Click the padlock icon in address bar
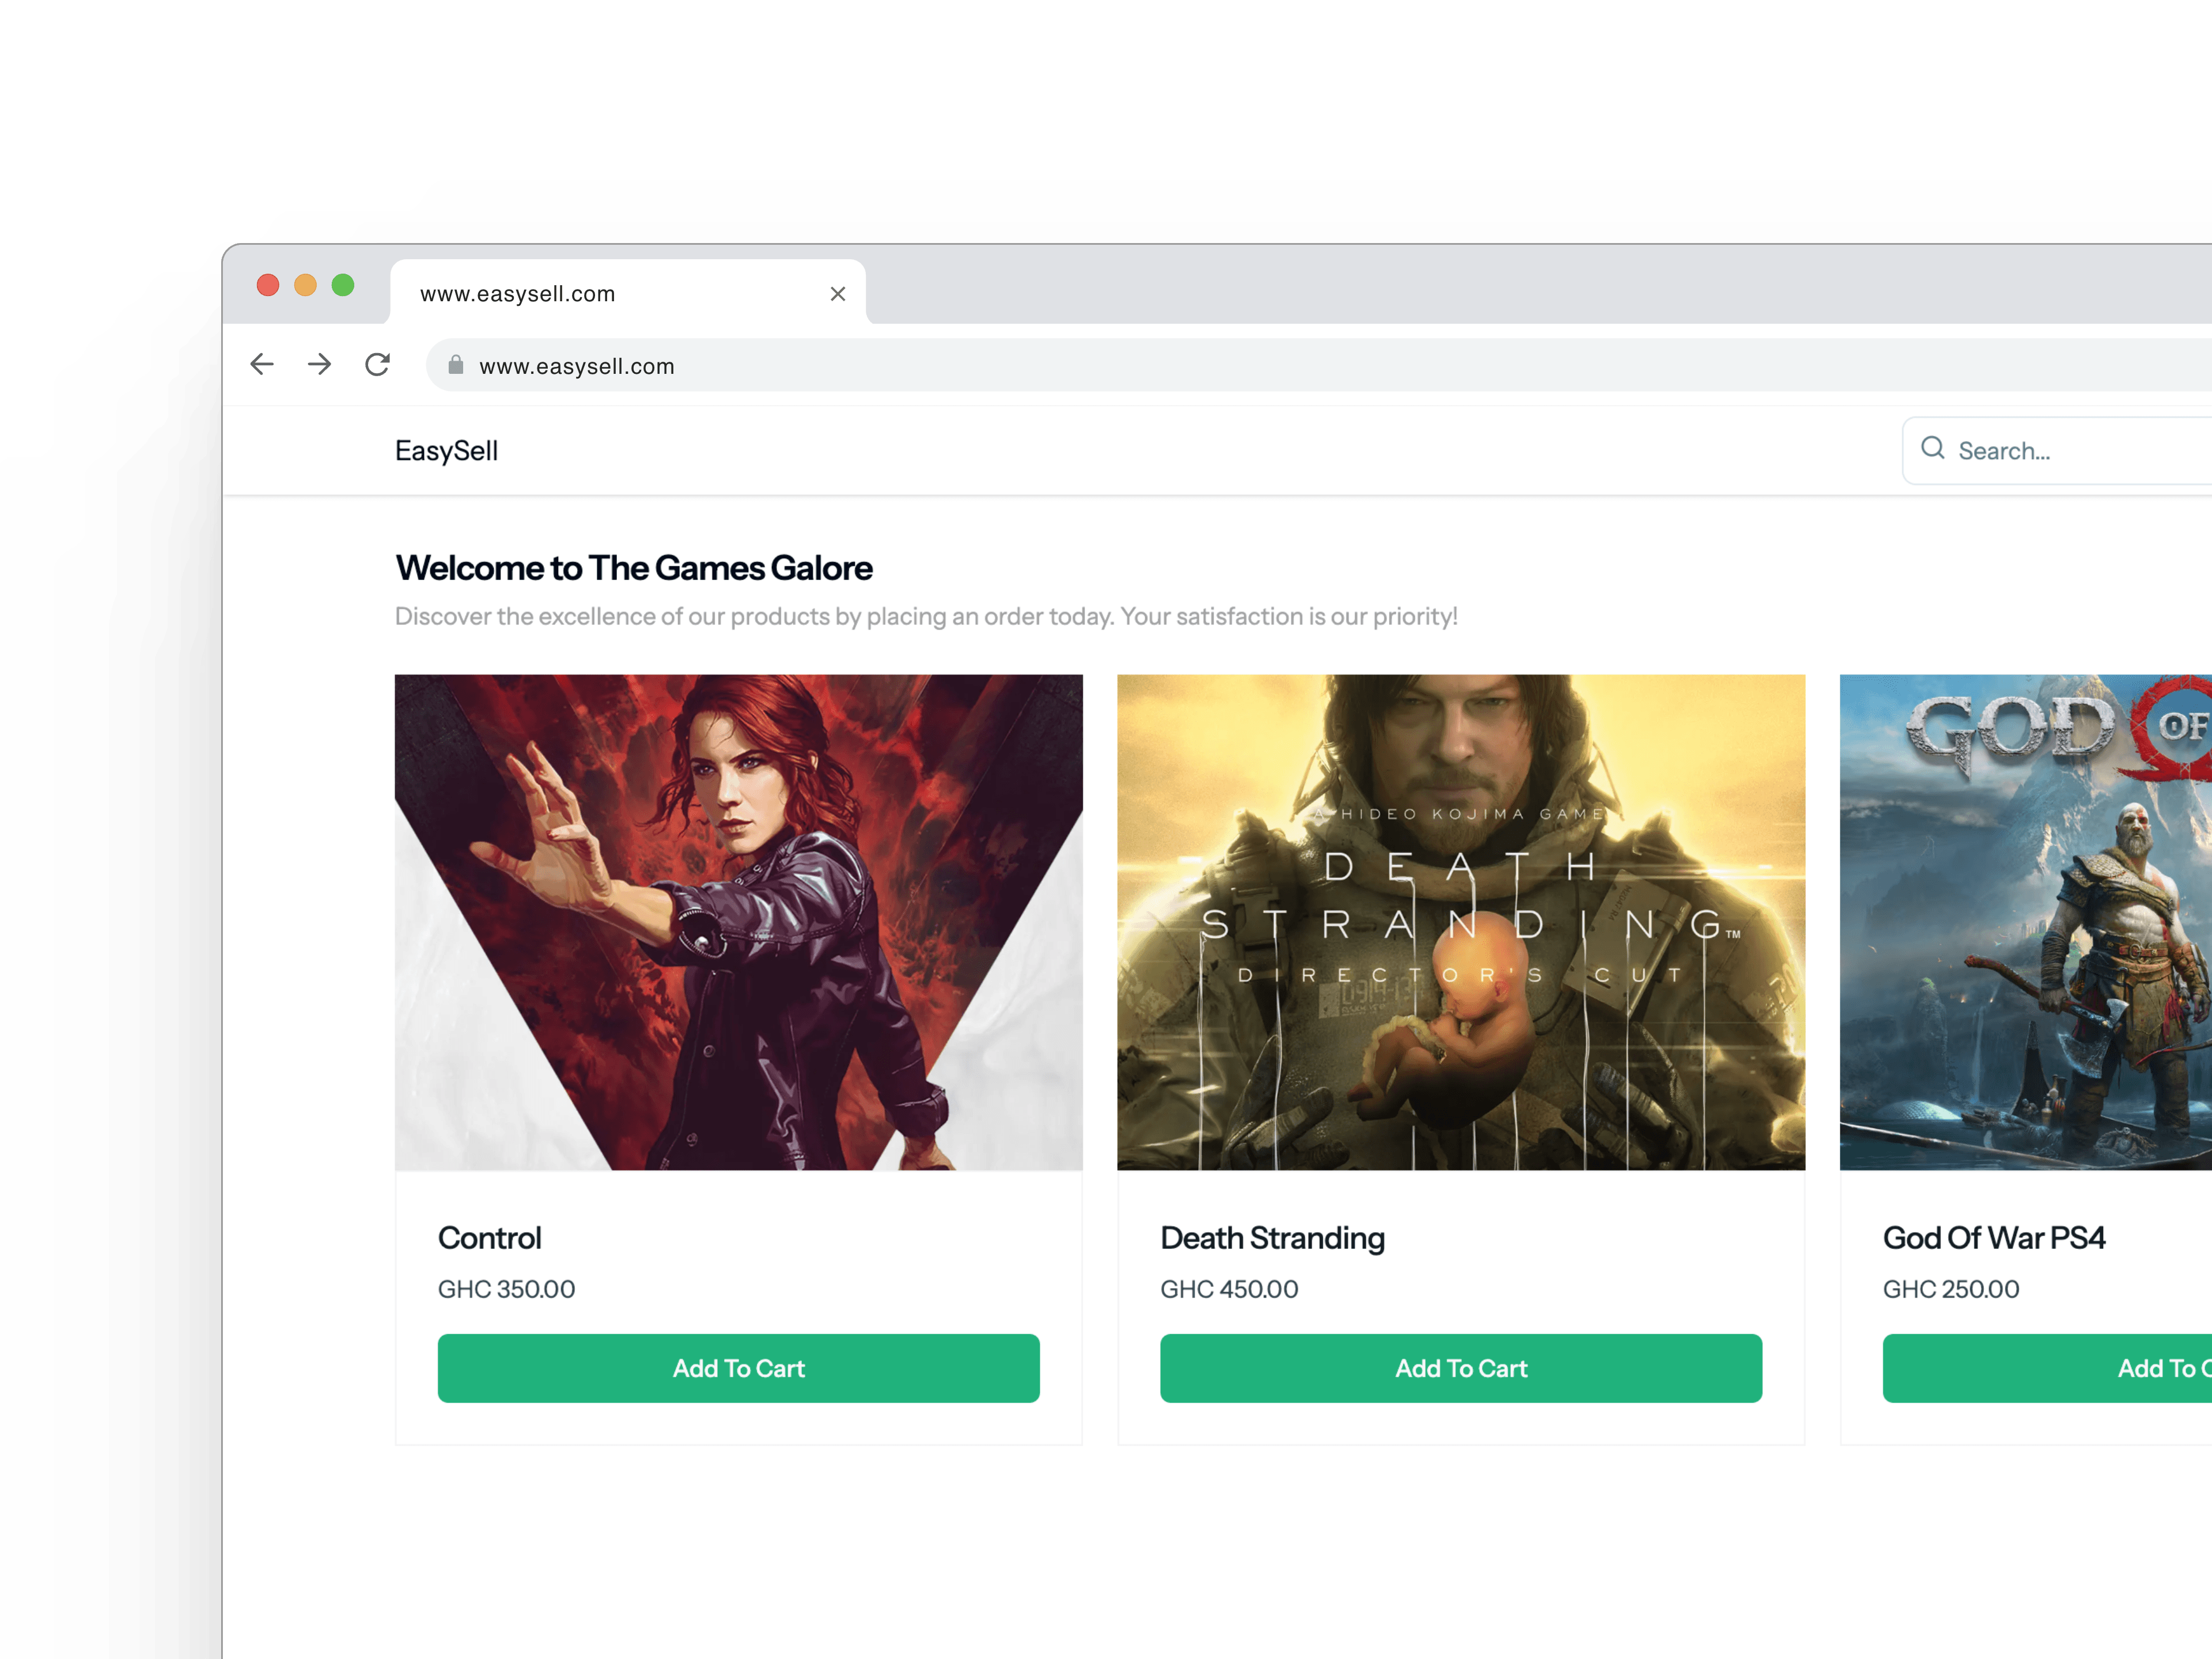This screenshot has width=2212, height=1659. [456, 365]
